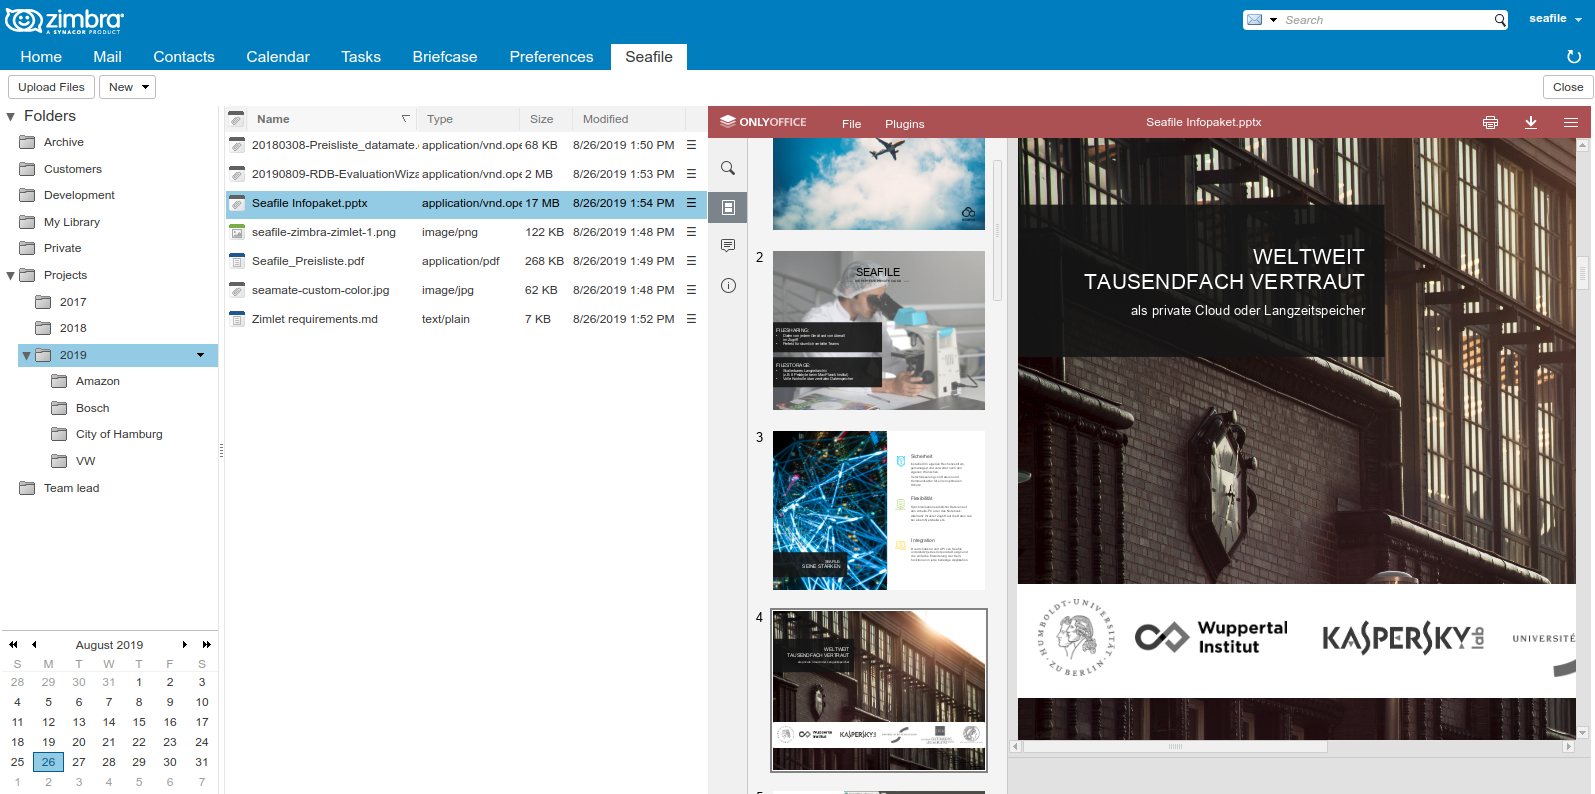Select the City of Hamburg subfolder
This screenshot has height=794, width=1595.
click(x=119, y=434)
